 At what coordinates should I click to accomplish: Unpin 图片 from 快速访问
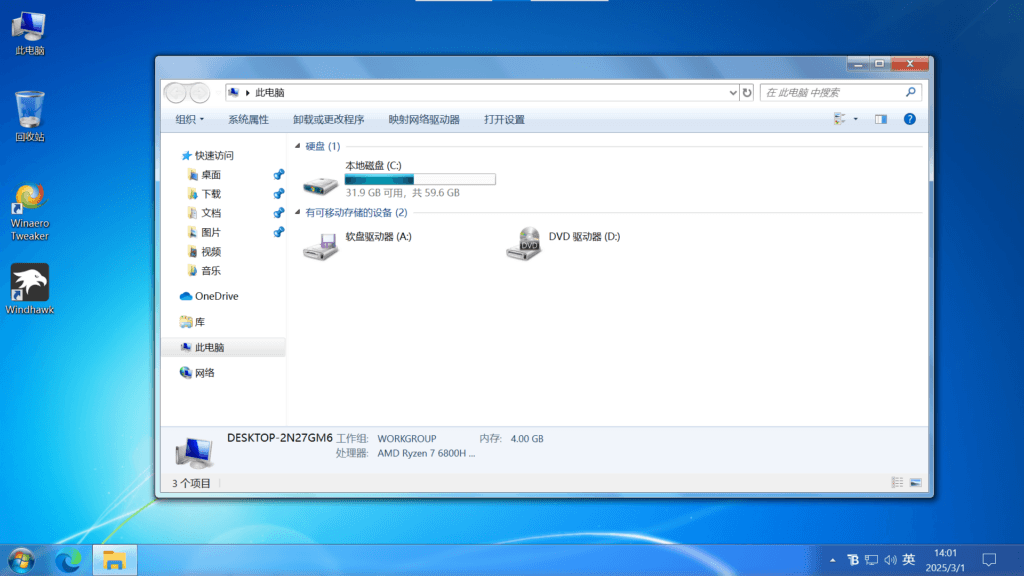point(277,232)
